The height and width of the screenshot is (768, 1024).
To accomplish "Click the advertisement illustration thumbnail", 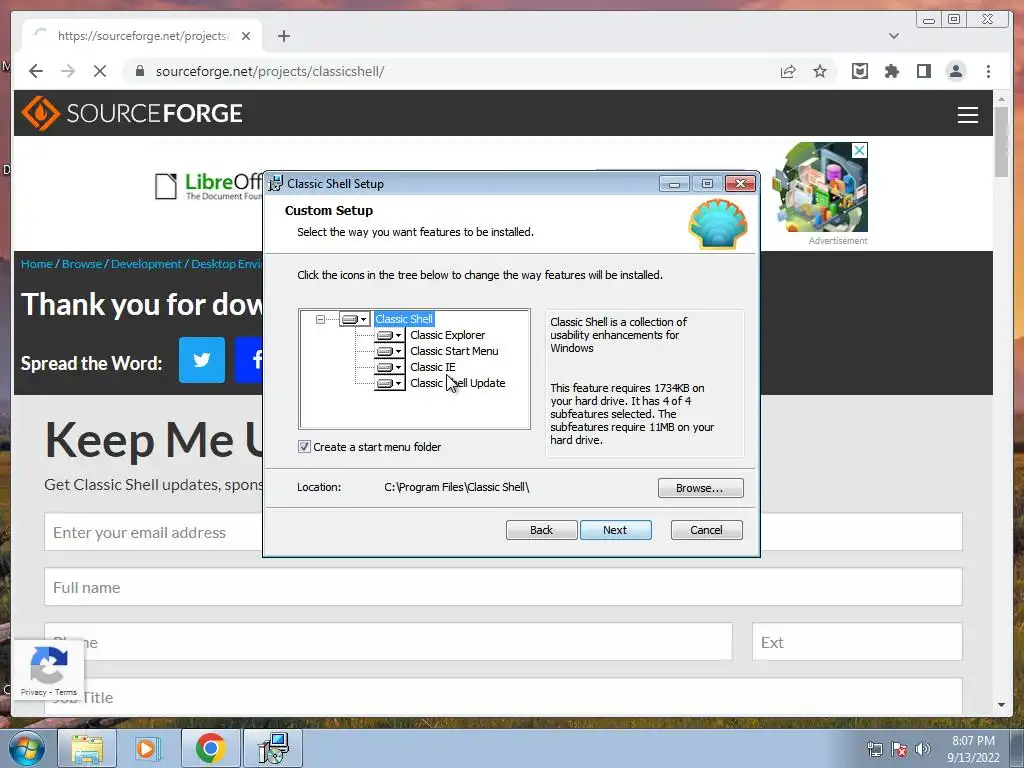I will tap(820, 187).
